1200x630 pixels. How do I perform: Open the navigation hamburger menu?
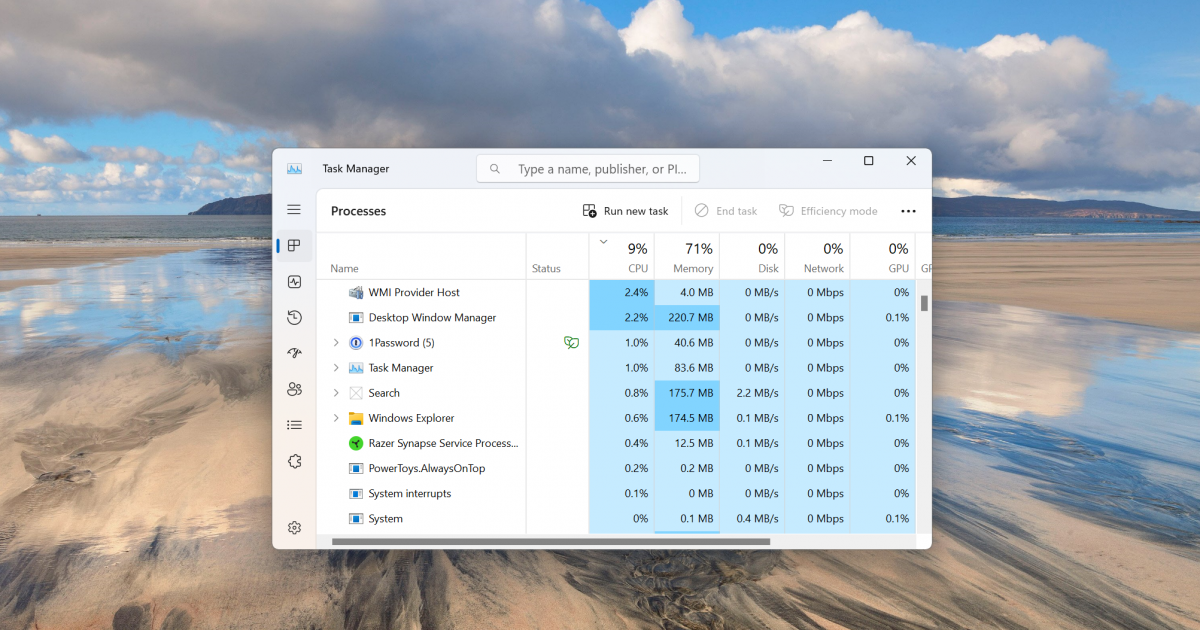(293, 209)
